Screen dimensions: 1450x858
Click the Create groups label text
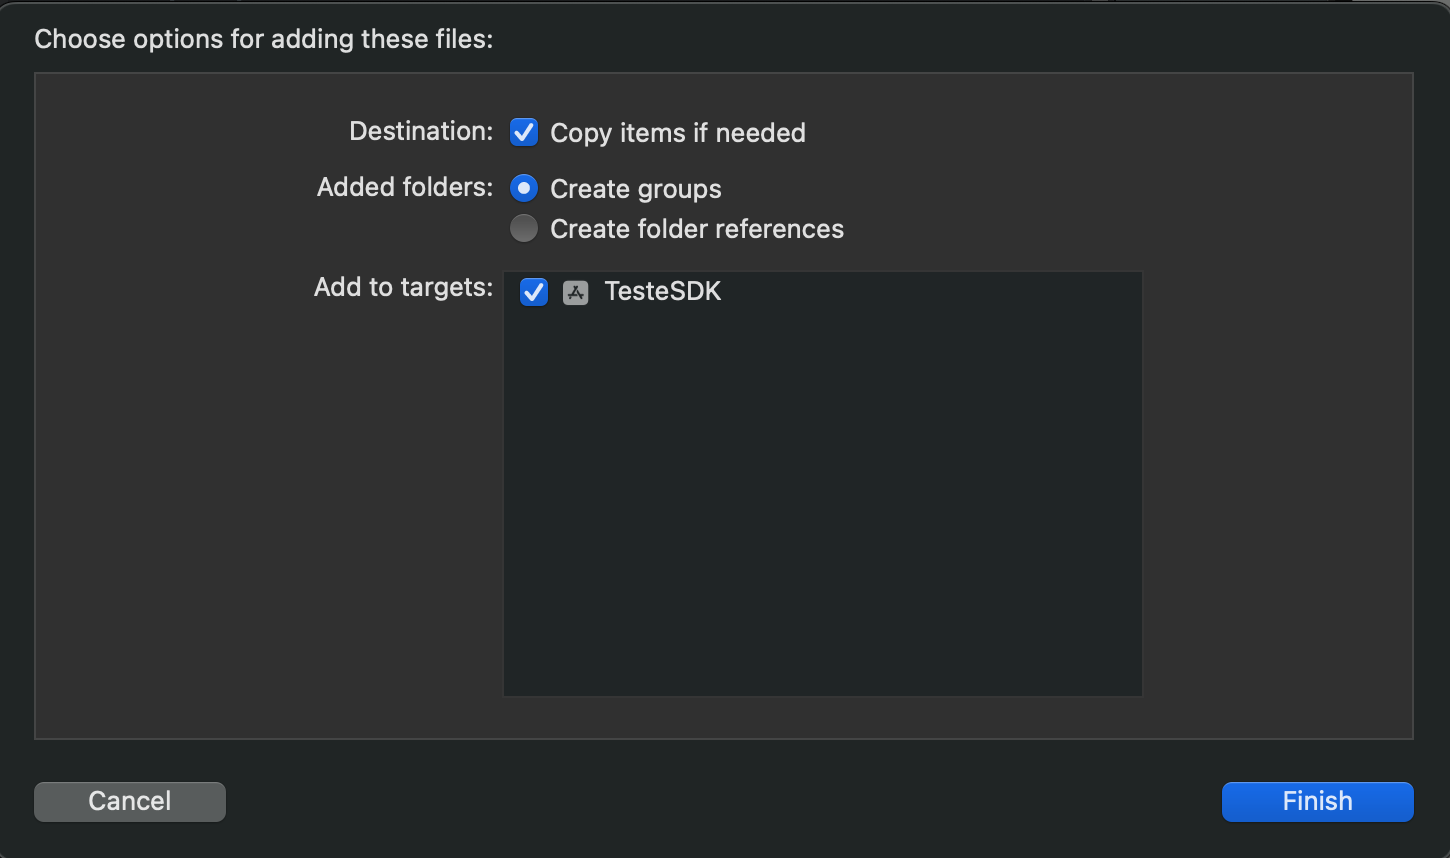tap(636, 189)
